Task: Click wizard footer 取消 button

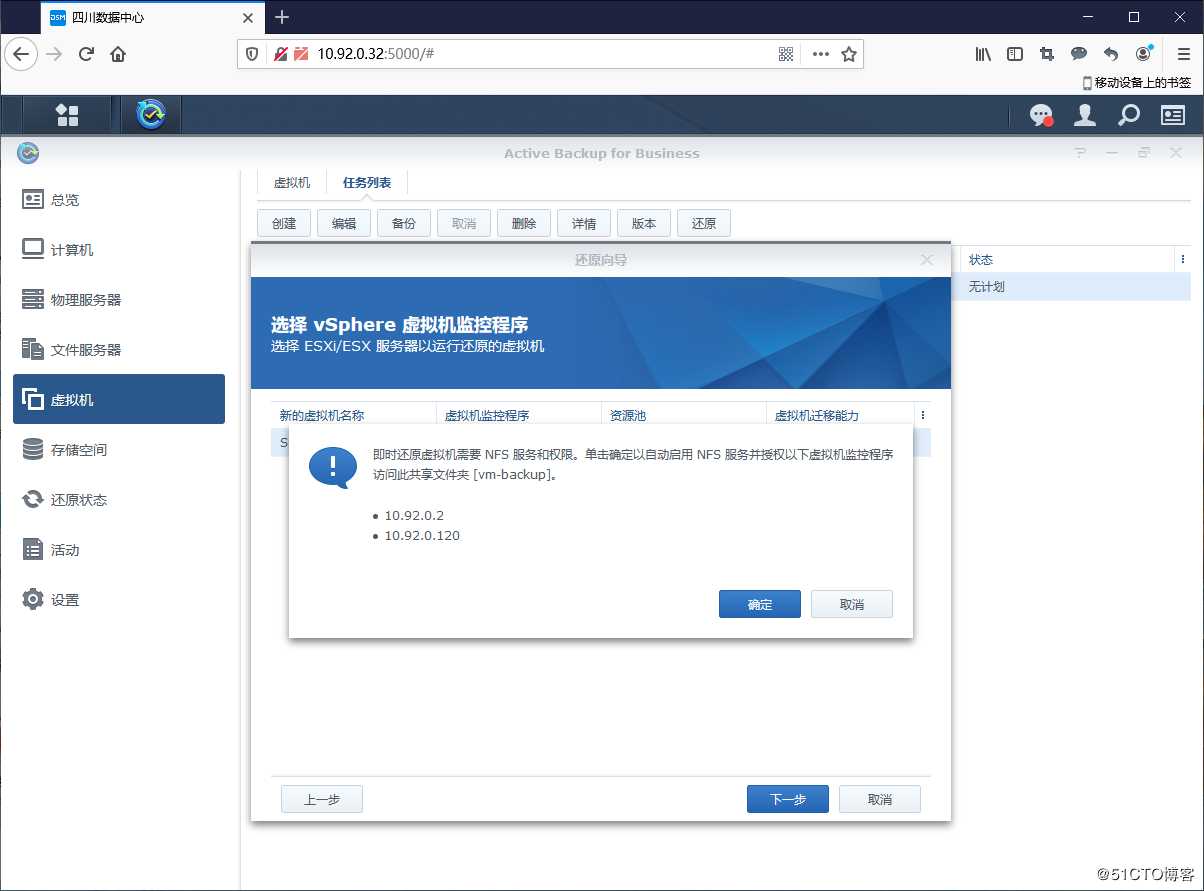Action: (x=880, y=799)
